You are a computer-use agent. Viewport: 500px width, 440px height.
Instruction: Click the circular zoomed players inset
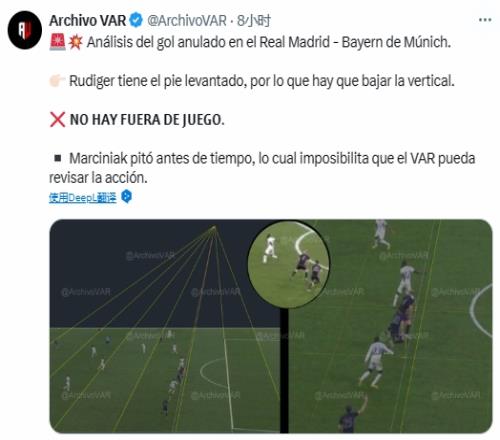coord(289,264)
